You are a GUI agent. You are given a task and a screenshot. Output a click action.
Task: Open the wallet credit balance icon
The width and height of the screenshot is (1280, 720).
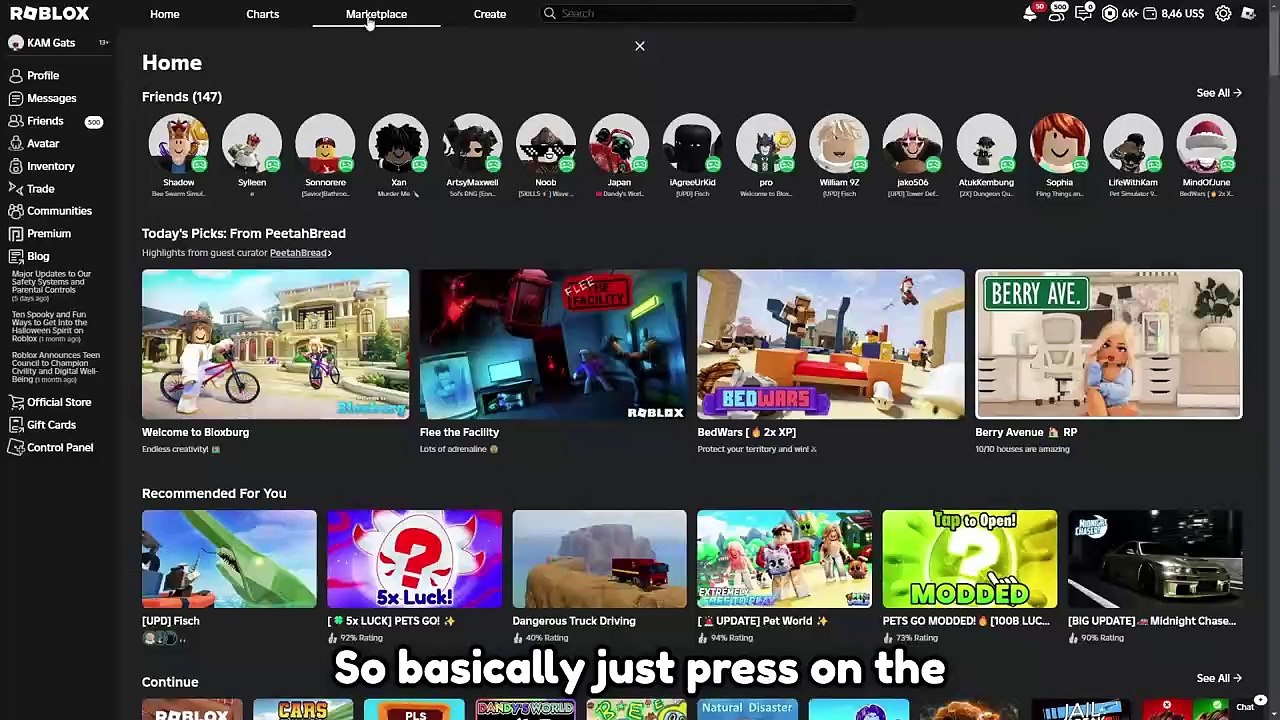point(1150,13)
